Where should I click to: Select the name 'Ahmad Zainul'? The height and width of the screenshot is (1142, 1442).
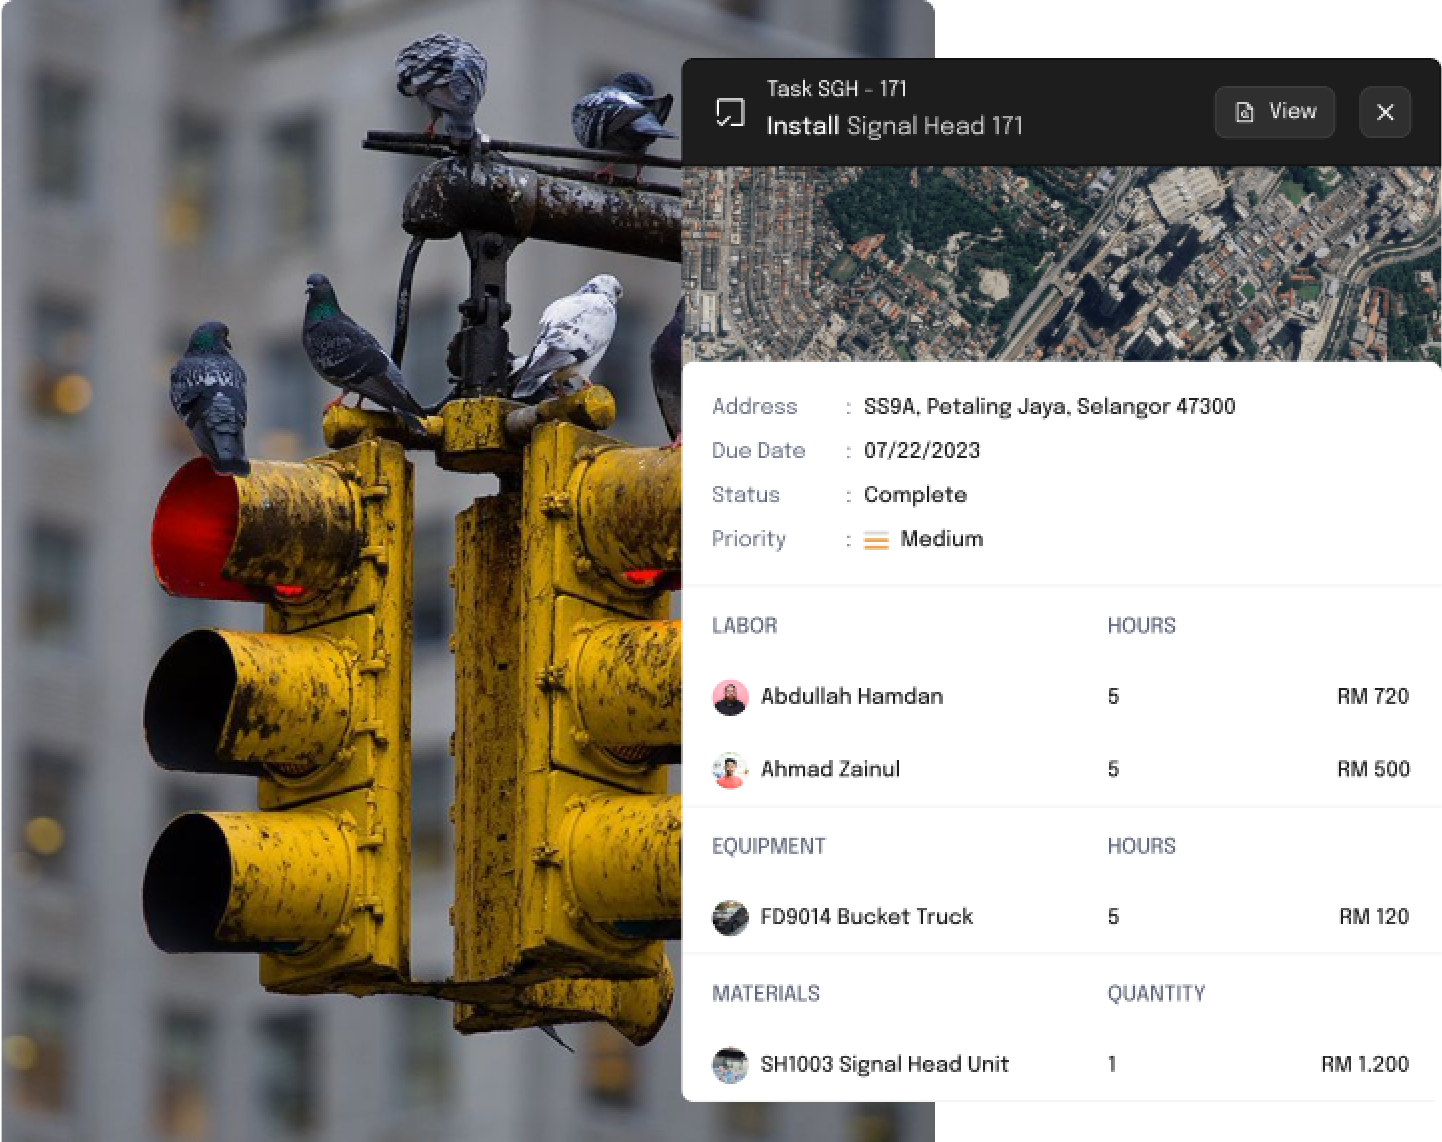(830, 769)
